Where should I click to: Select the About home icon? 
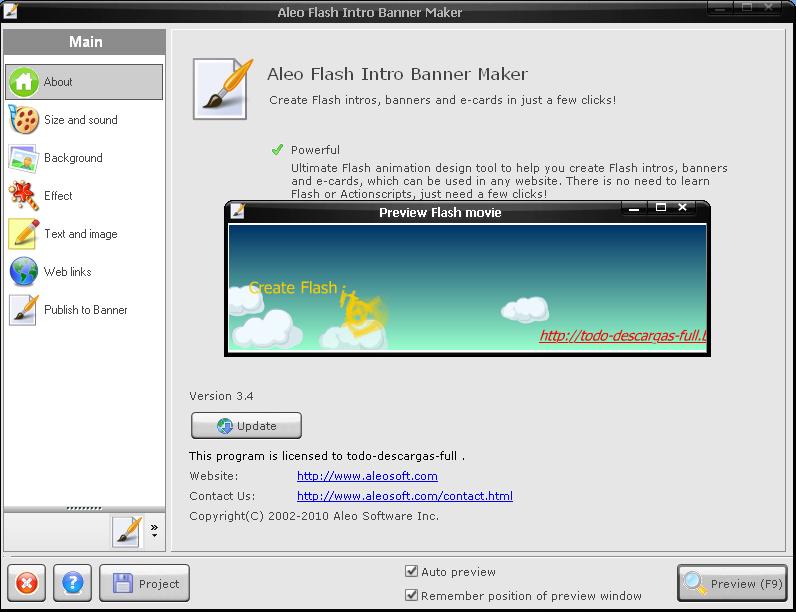point(24,82)
